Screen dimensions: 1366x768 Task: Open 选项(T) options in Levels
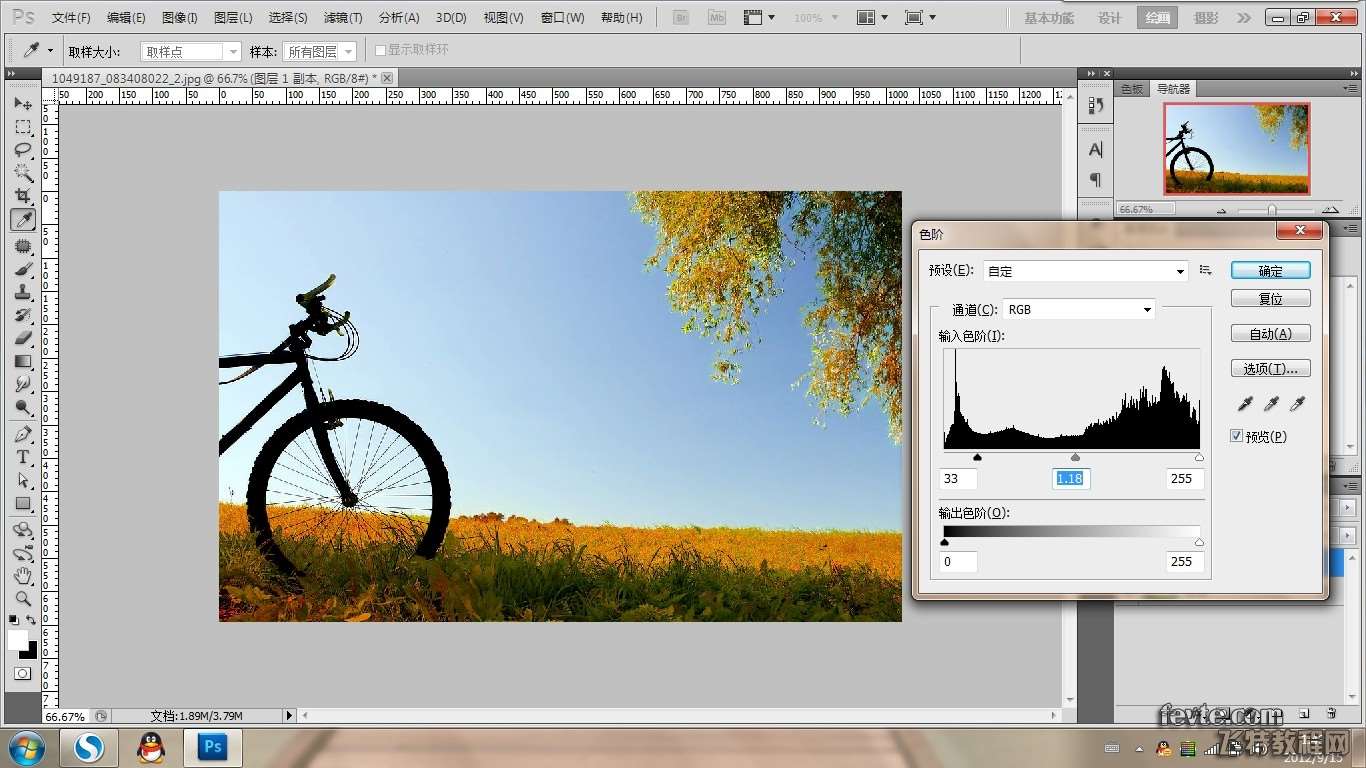(1271, 369)
